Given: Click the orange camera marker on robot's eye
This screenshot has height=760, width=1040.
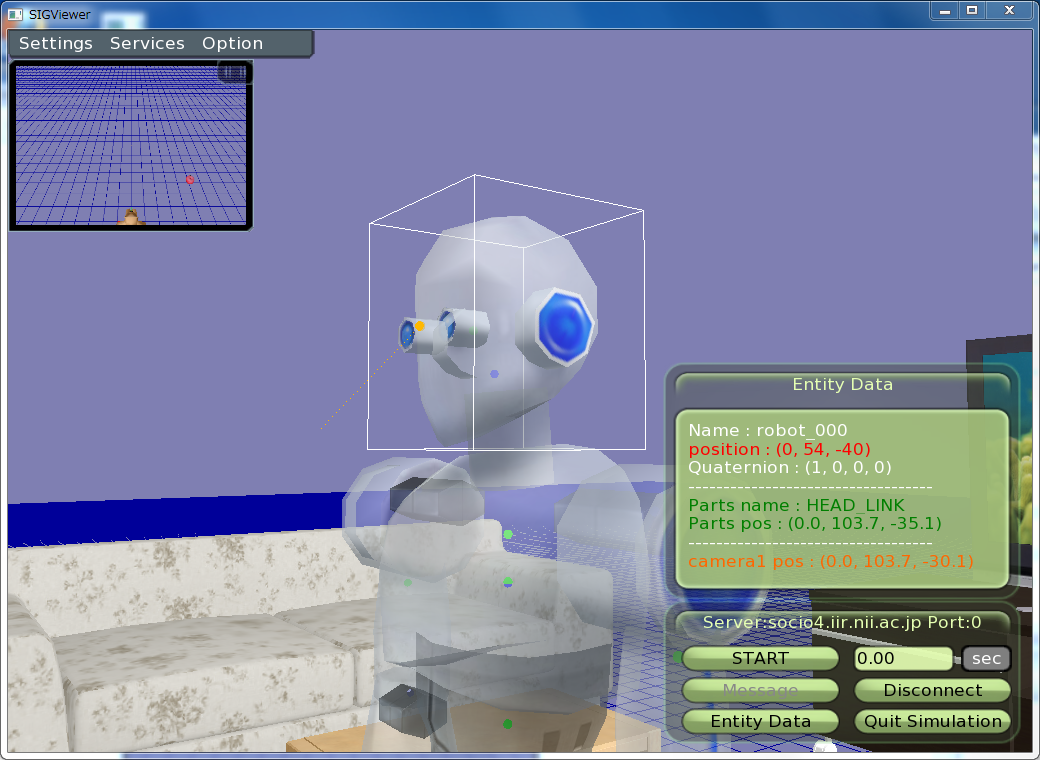Looking at the screenshot, I should coord(420,326).
